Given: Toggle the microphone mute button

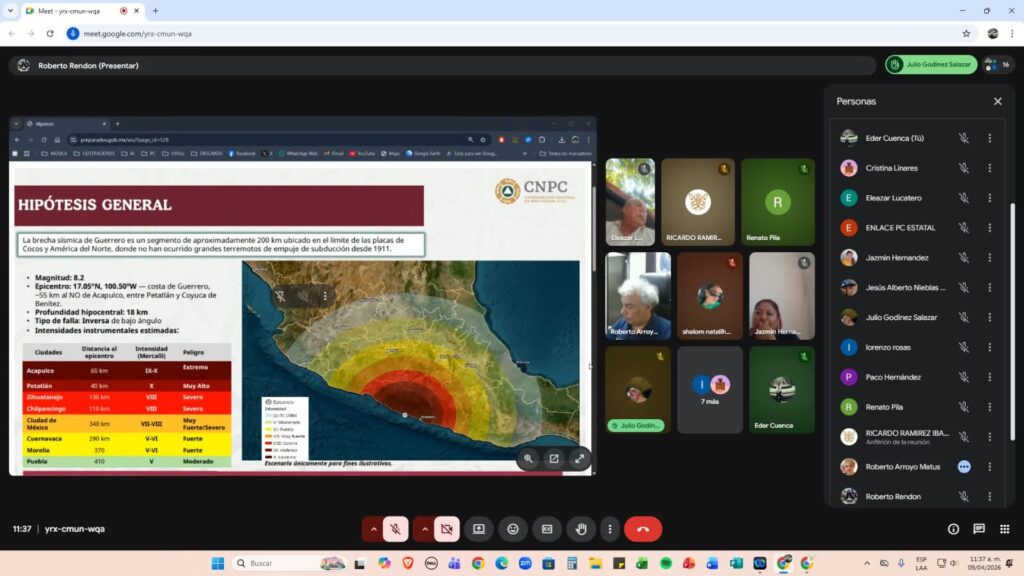Looking at the screenshot, I should click(396, 529).
